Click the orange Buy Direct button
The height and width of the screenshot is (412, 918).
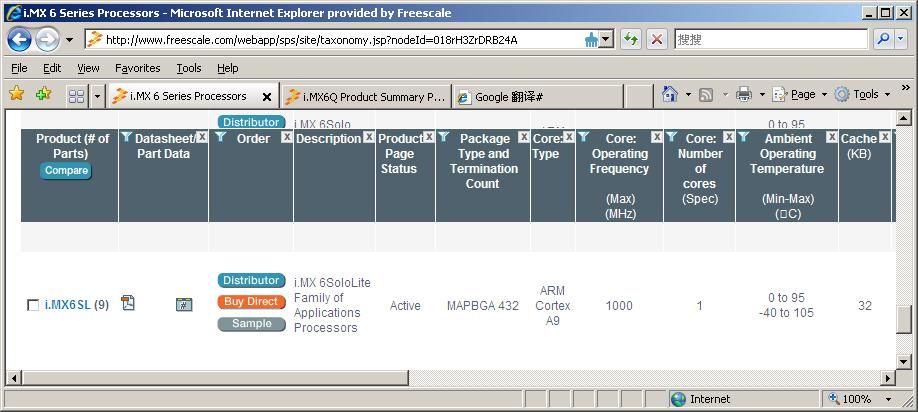coord(252,302)
